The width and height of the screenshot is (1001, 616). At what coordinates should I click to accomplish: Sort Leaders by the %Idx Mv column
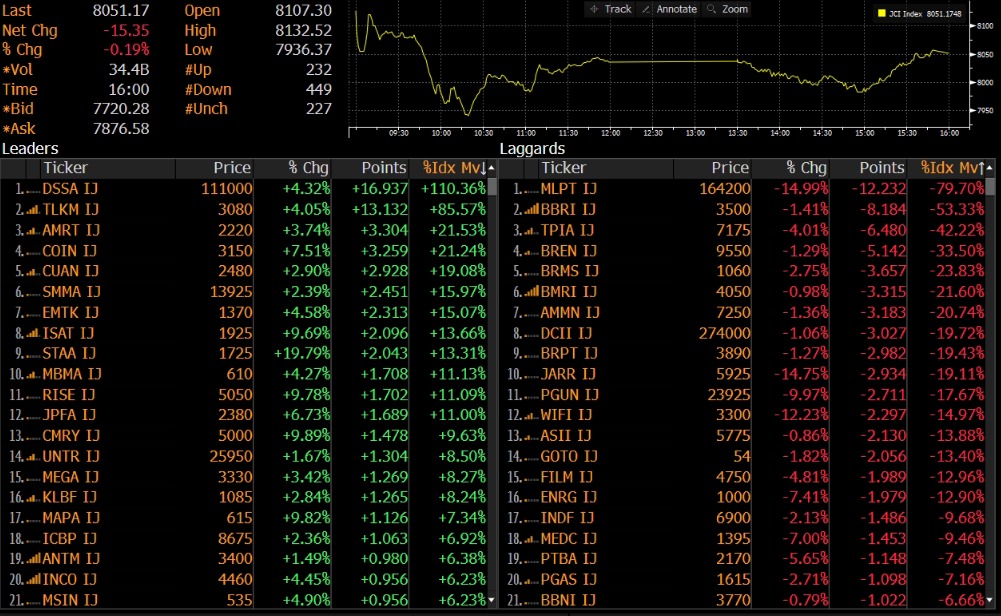[x=453, y=168]
